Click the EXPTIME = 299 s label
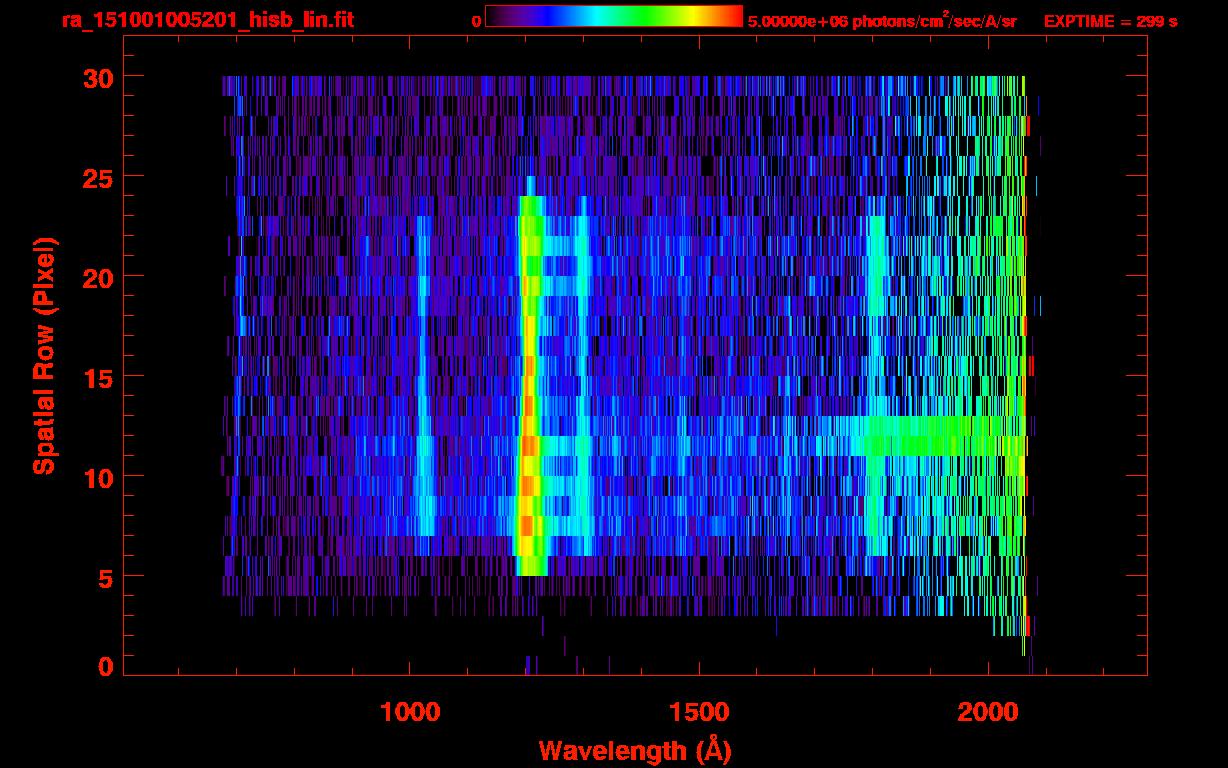Viewport: 1228px width, 768px height. 1110,21
